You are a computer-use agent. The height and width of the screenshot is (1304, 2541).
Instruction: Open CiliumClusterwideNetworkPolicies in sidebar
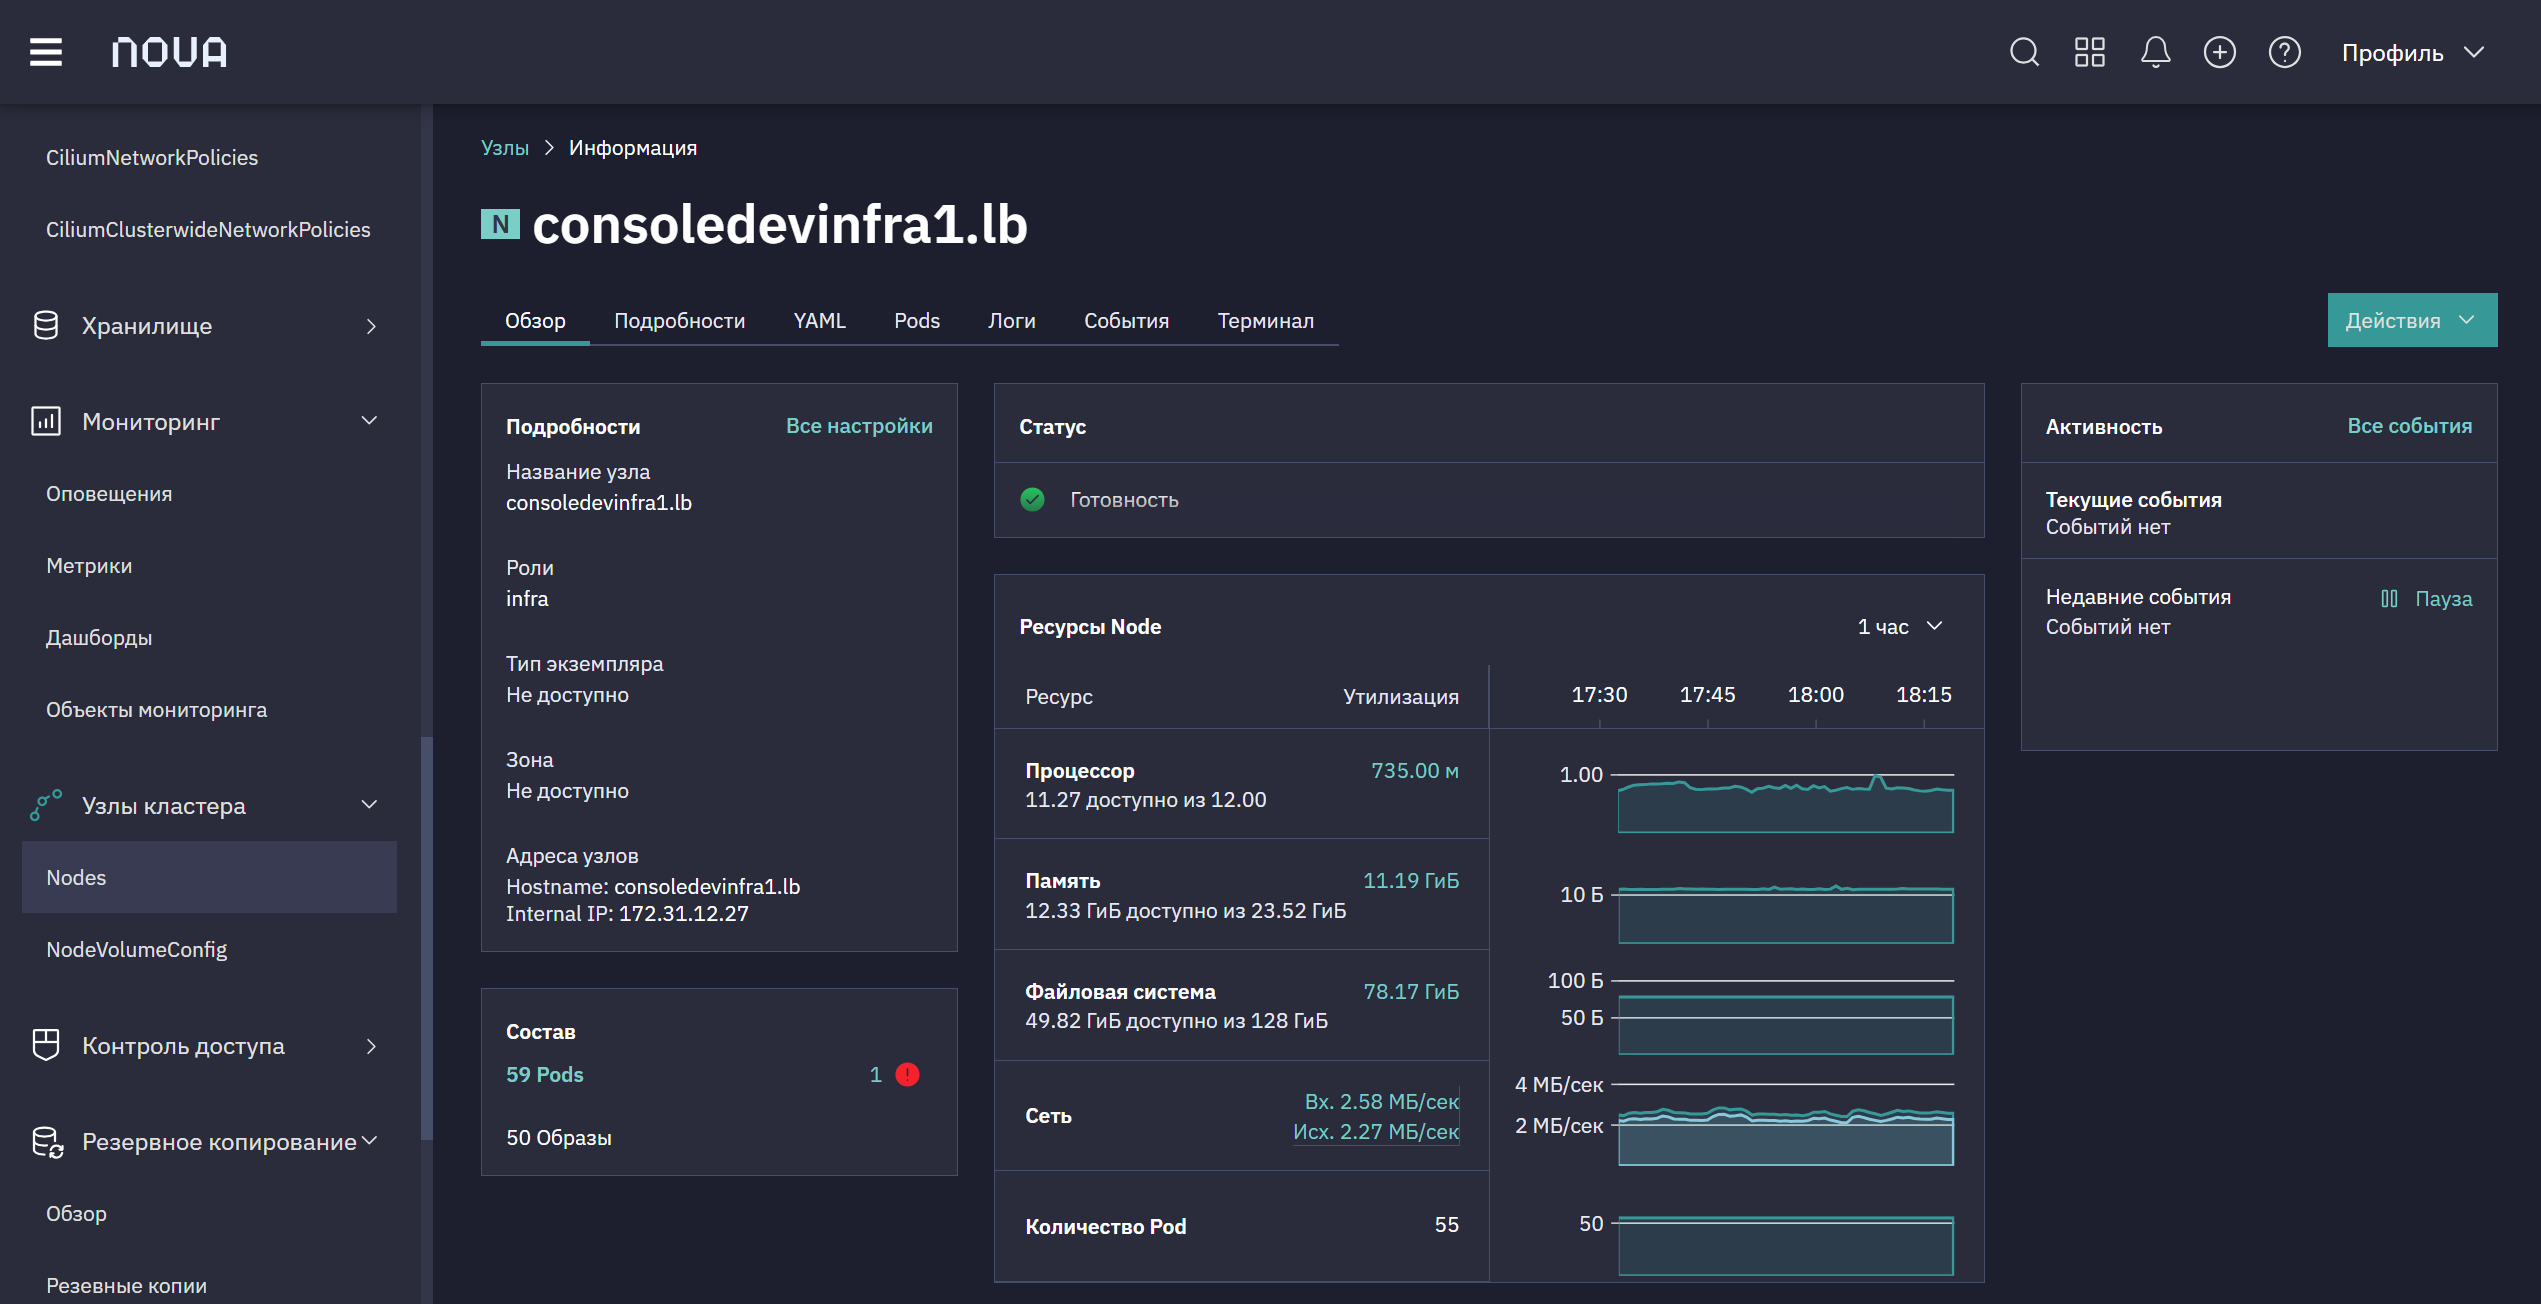(x=208, y=229)
